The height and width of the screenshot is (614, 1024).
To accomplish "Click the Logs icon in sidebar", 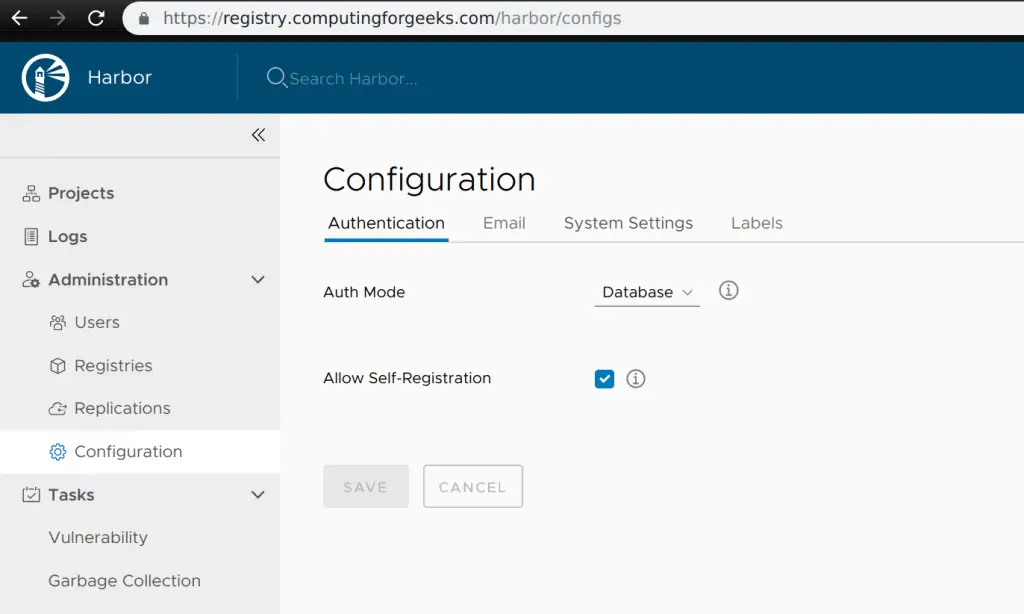I will 31,236.
